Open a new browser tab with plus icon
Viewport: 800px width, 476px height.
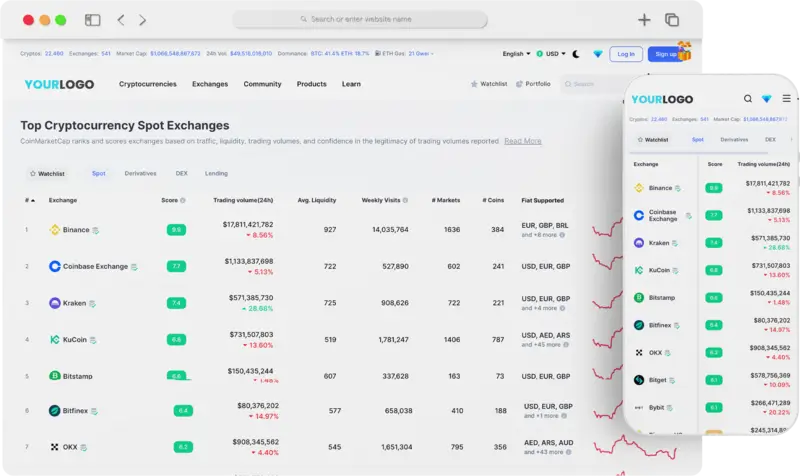click(644, 20)
